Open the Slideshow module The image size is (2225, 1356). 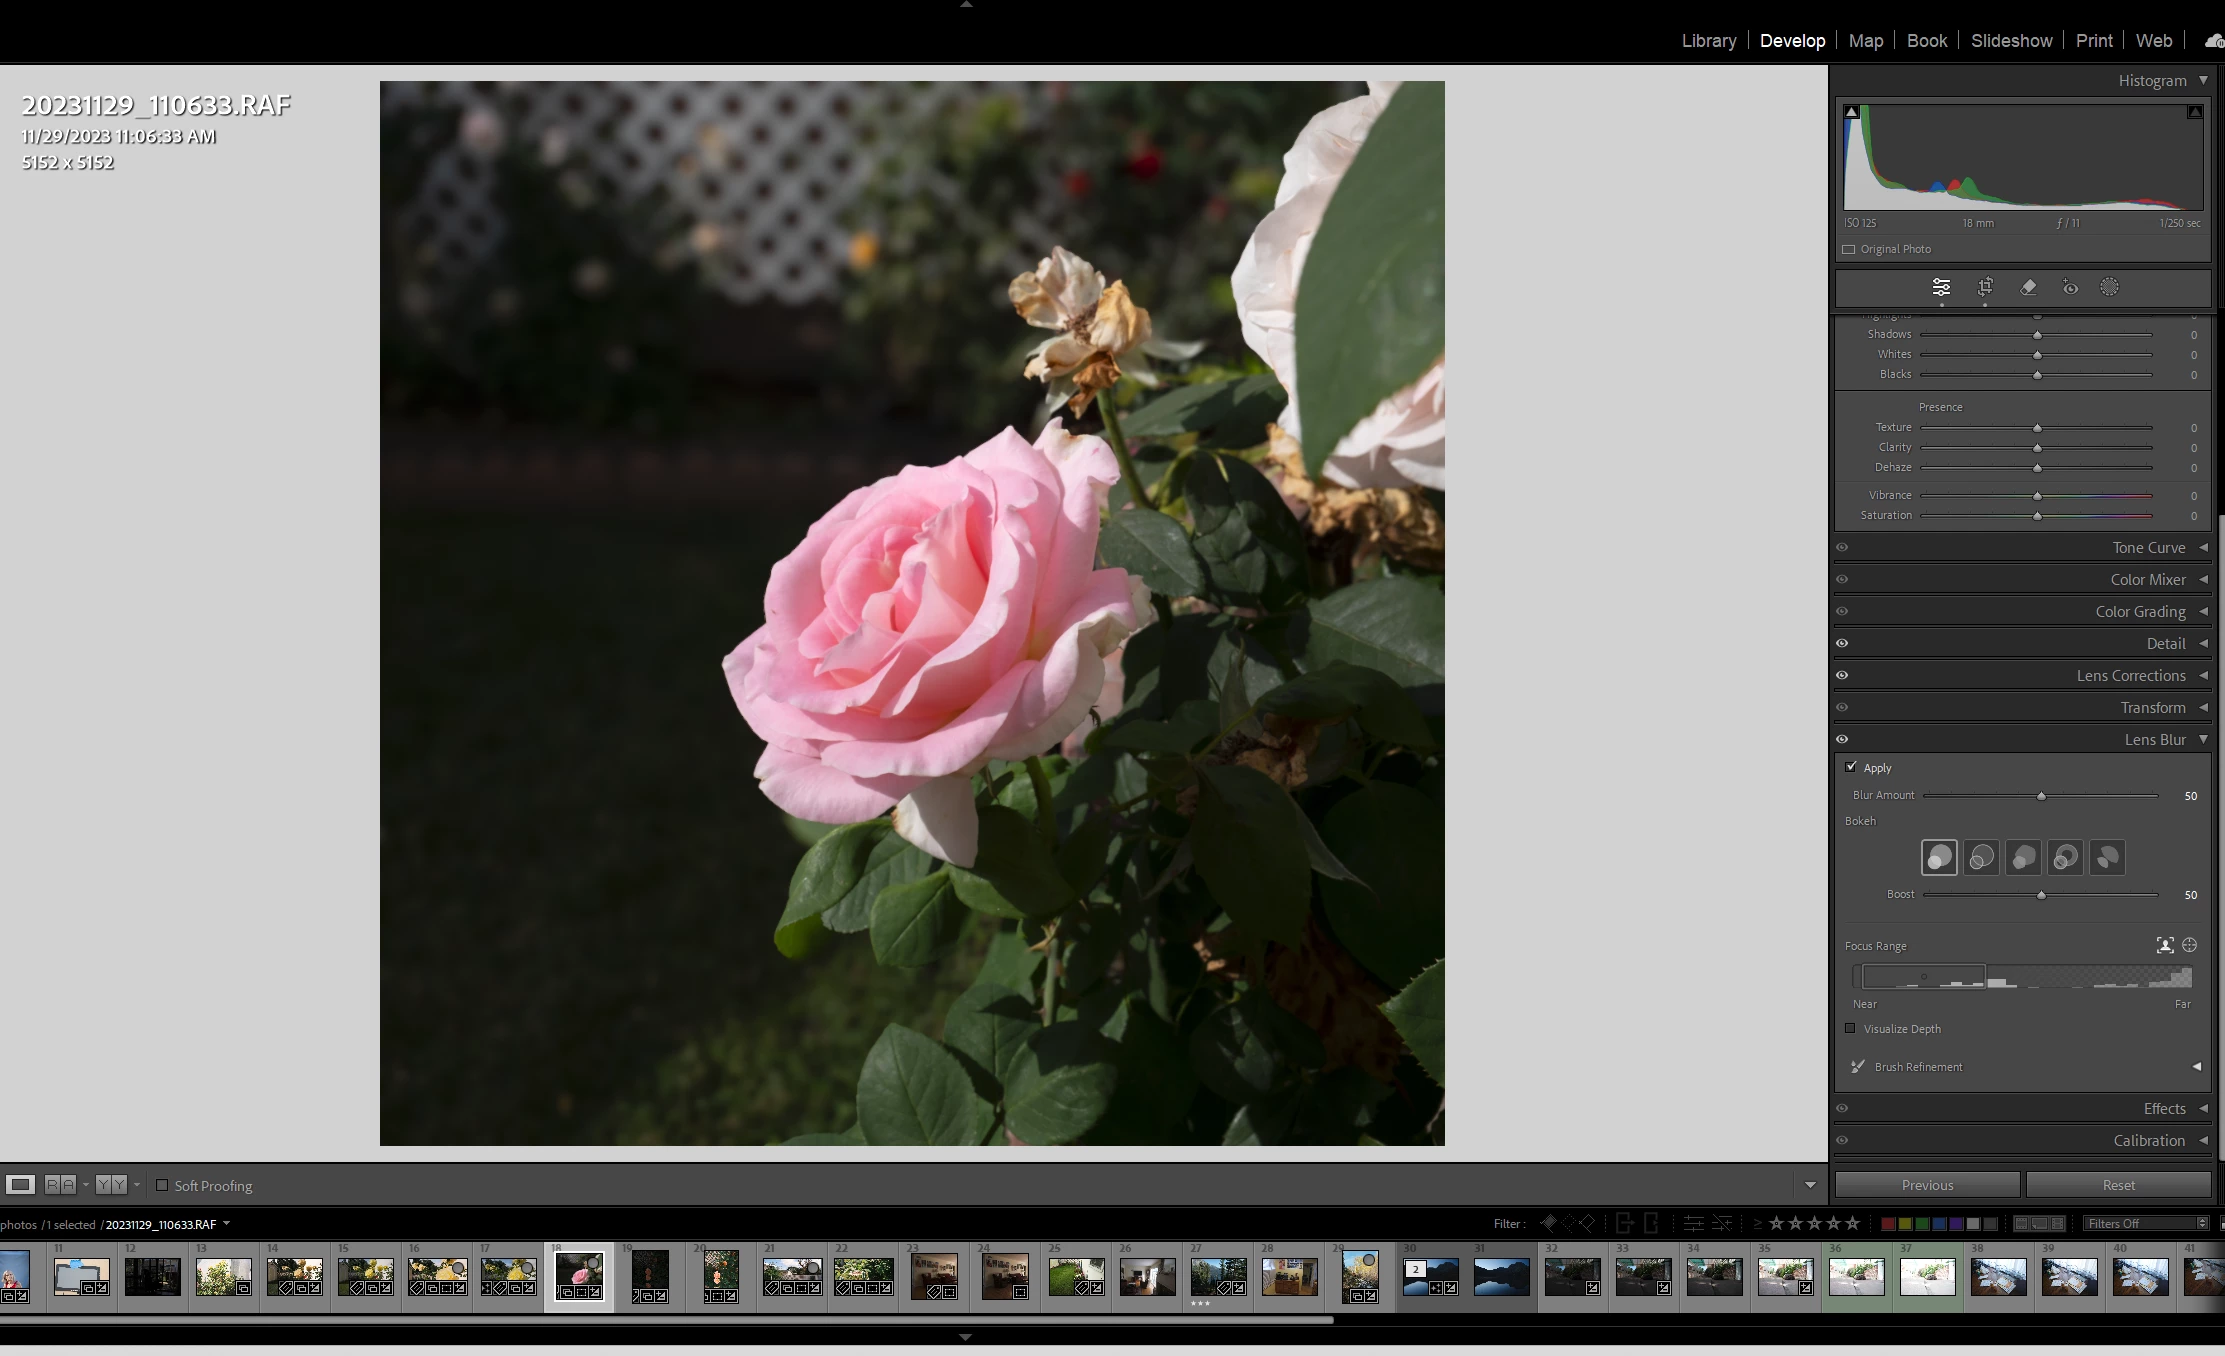(2011, 41)
